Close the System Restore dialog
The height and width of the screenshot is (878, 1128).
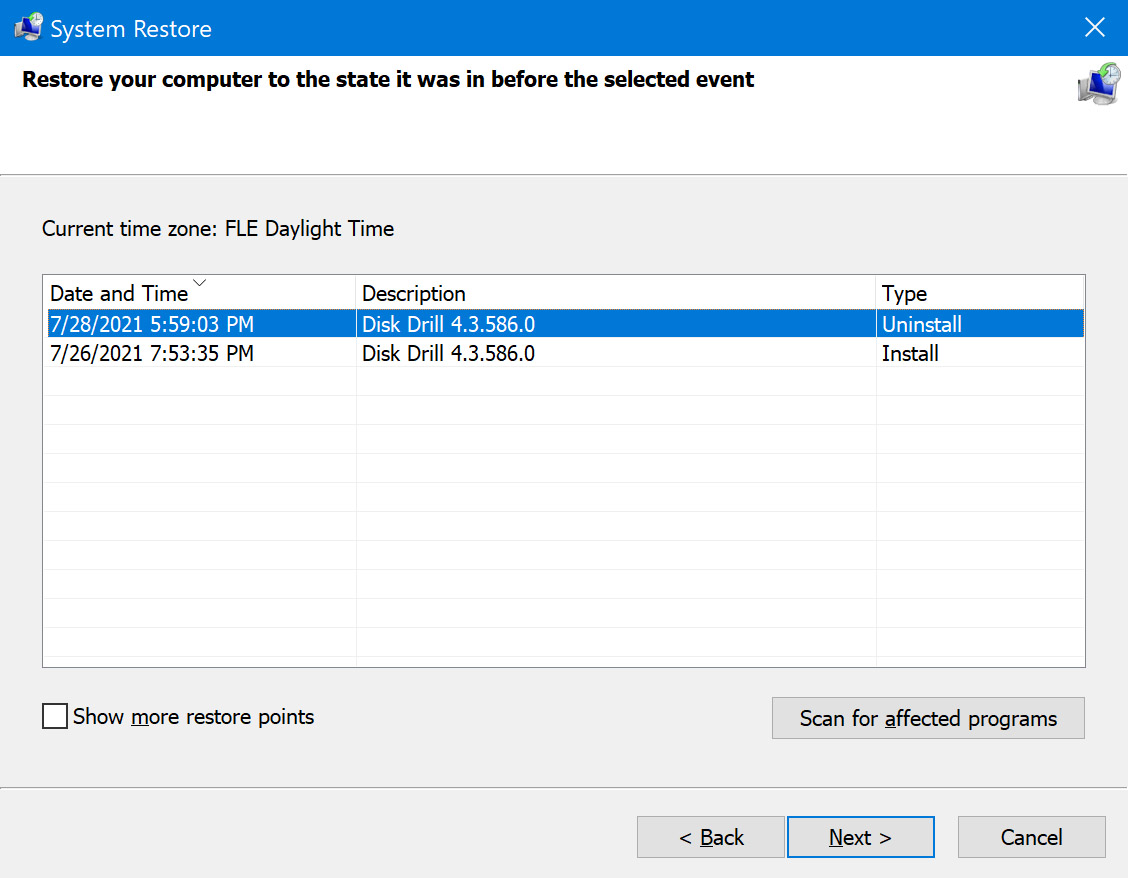pyautogui.click(x=1094, y=27)
